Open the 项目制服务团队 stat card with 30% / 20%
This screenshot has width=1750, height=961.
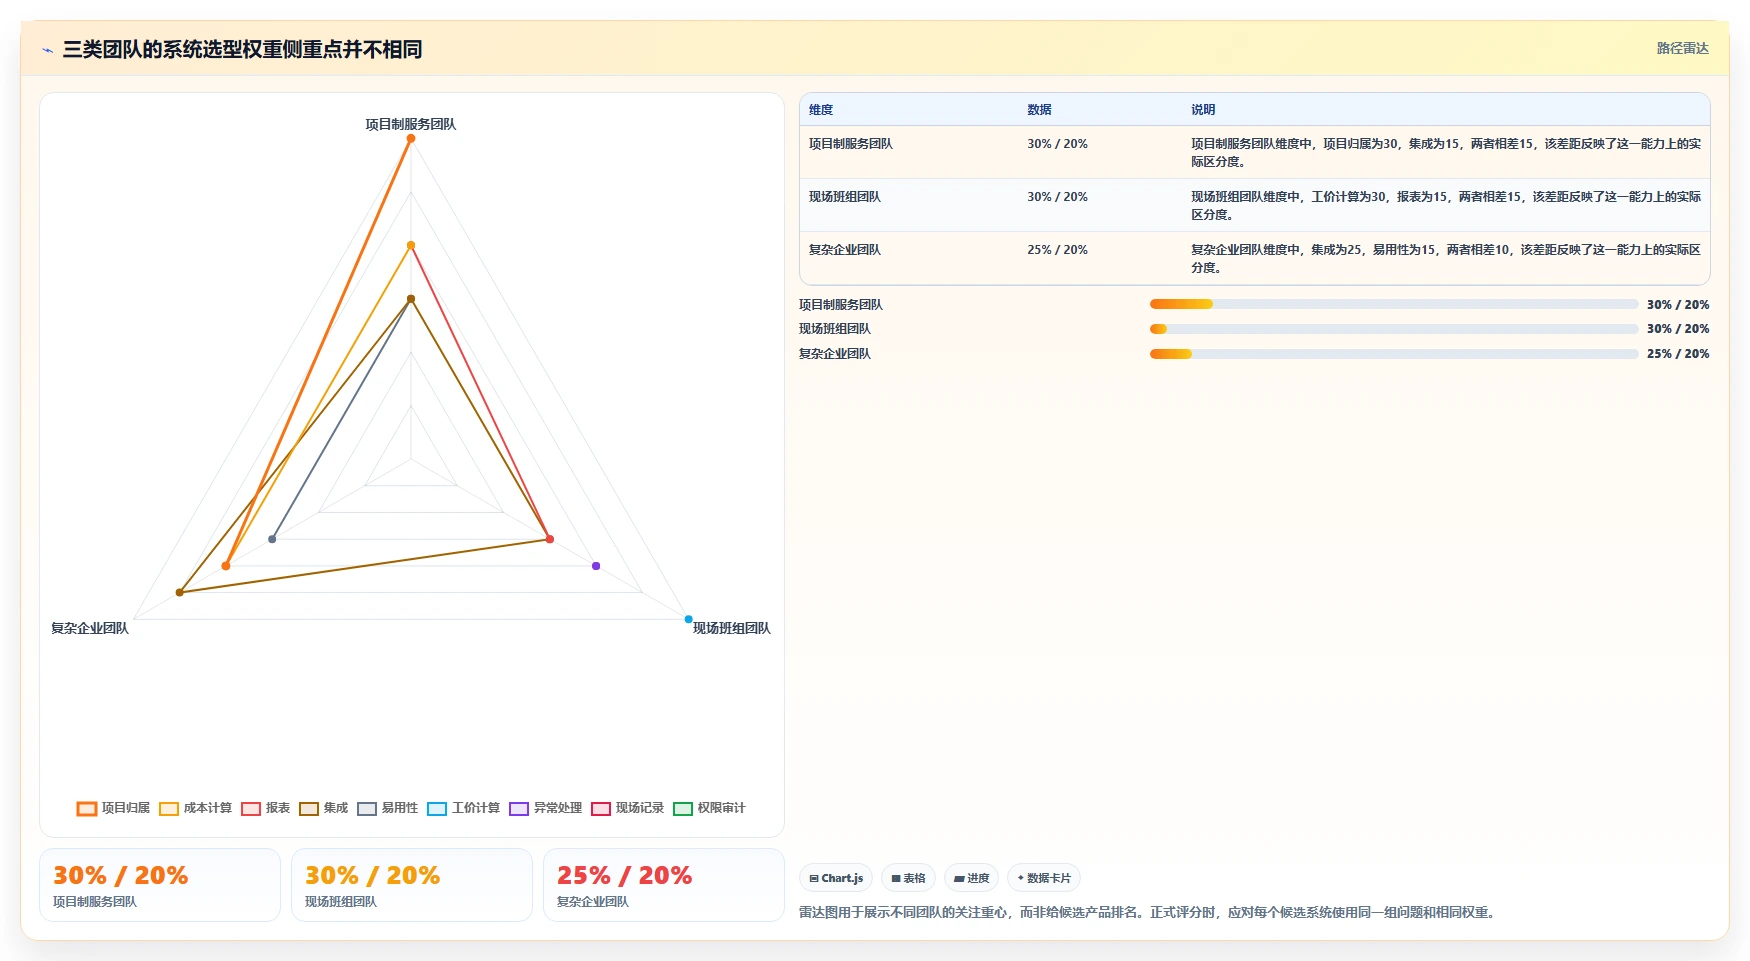[x=160, y=885]
